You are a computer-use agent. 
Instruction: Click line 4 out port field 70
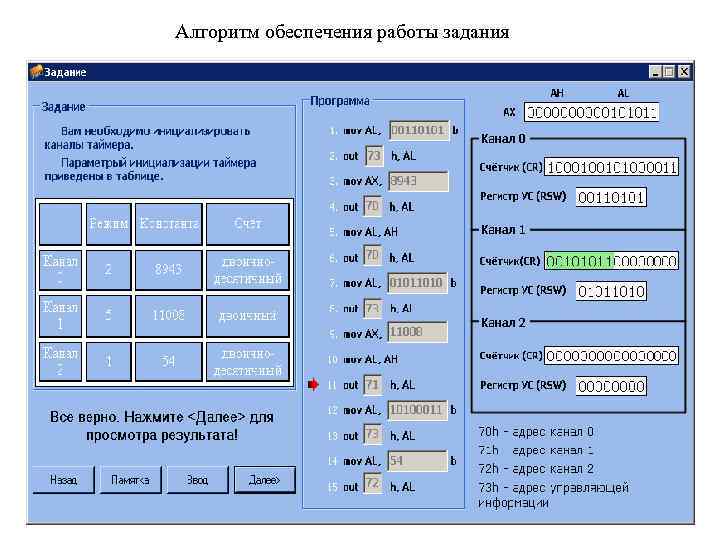pyautogui.click(x=372, y=207)
